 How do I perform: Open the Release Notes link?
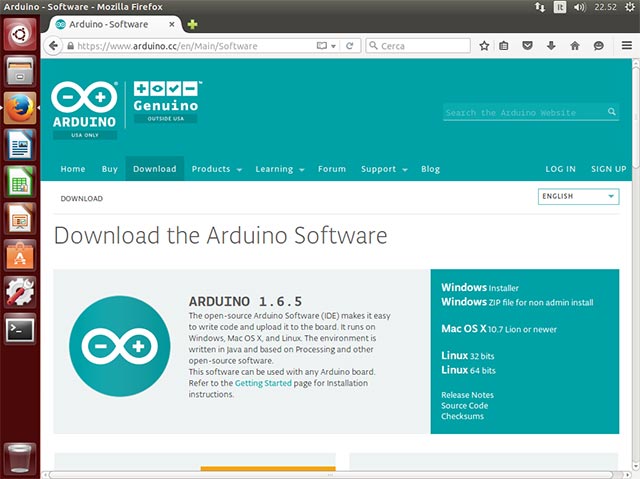[467, 395]
